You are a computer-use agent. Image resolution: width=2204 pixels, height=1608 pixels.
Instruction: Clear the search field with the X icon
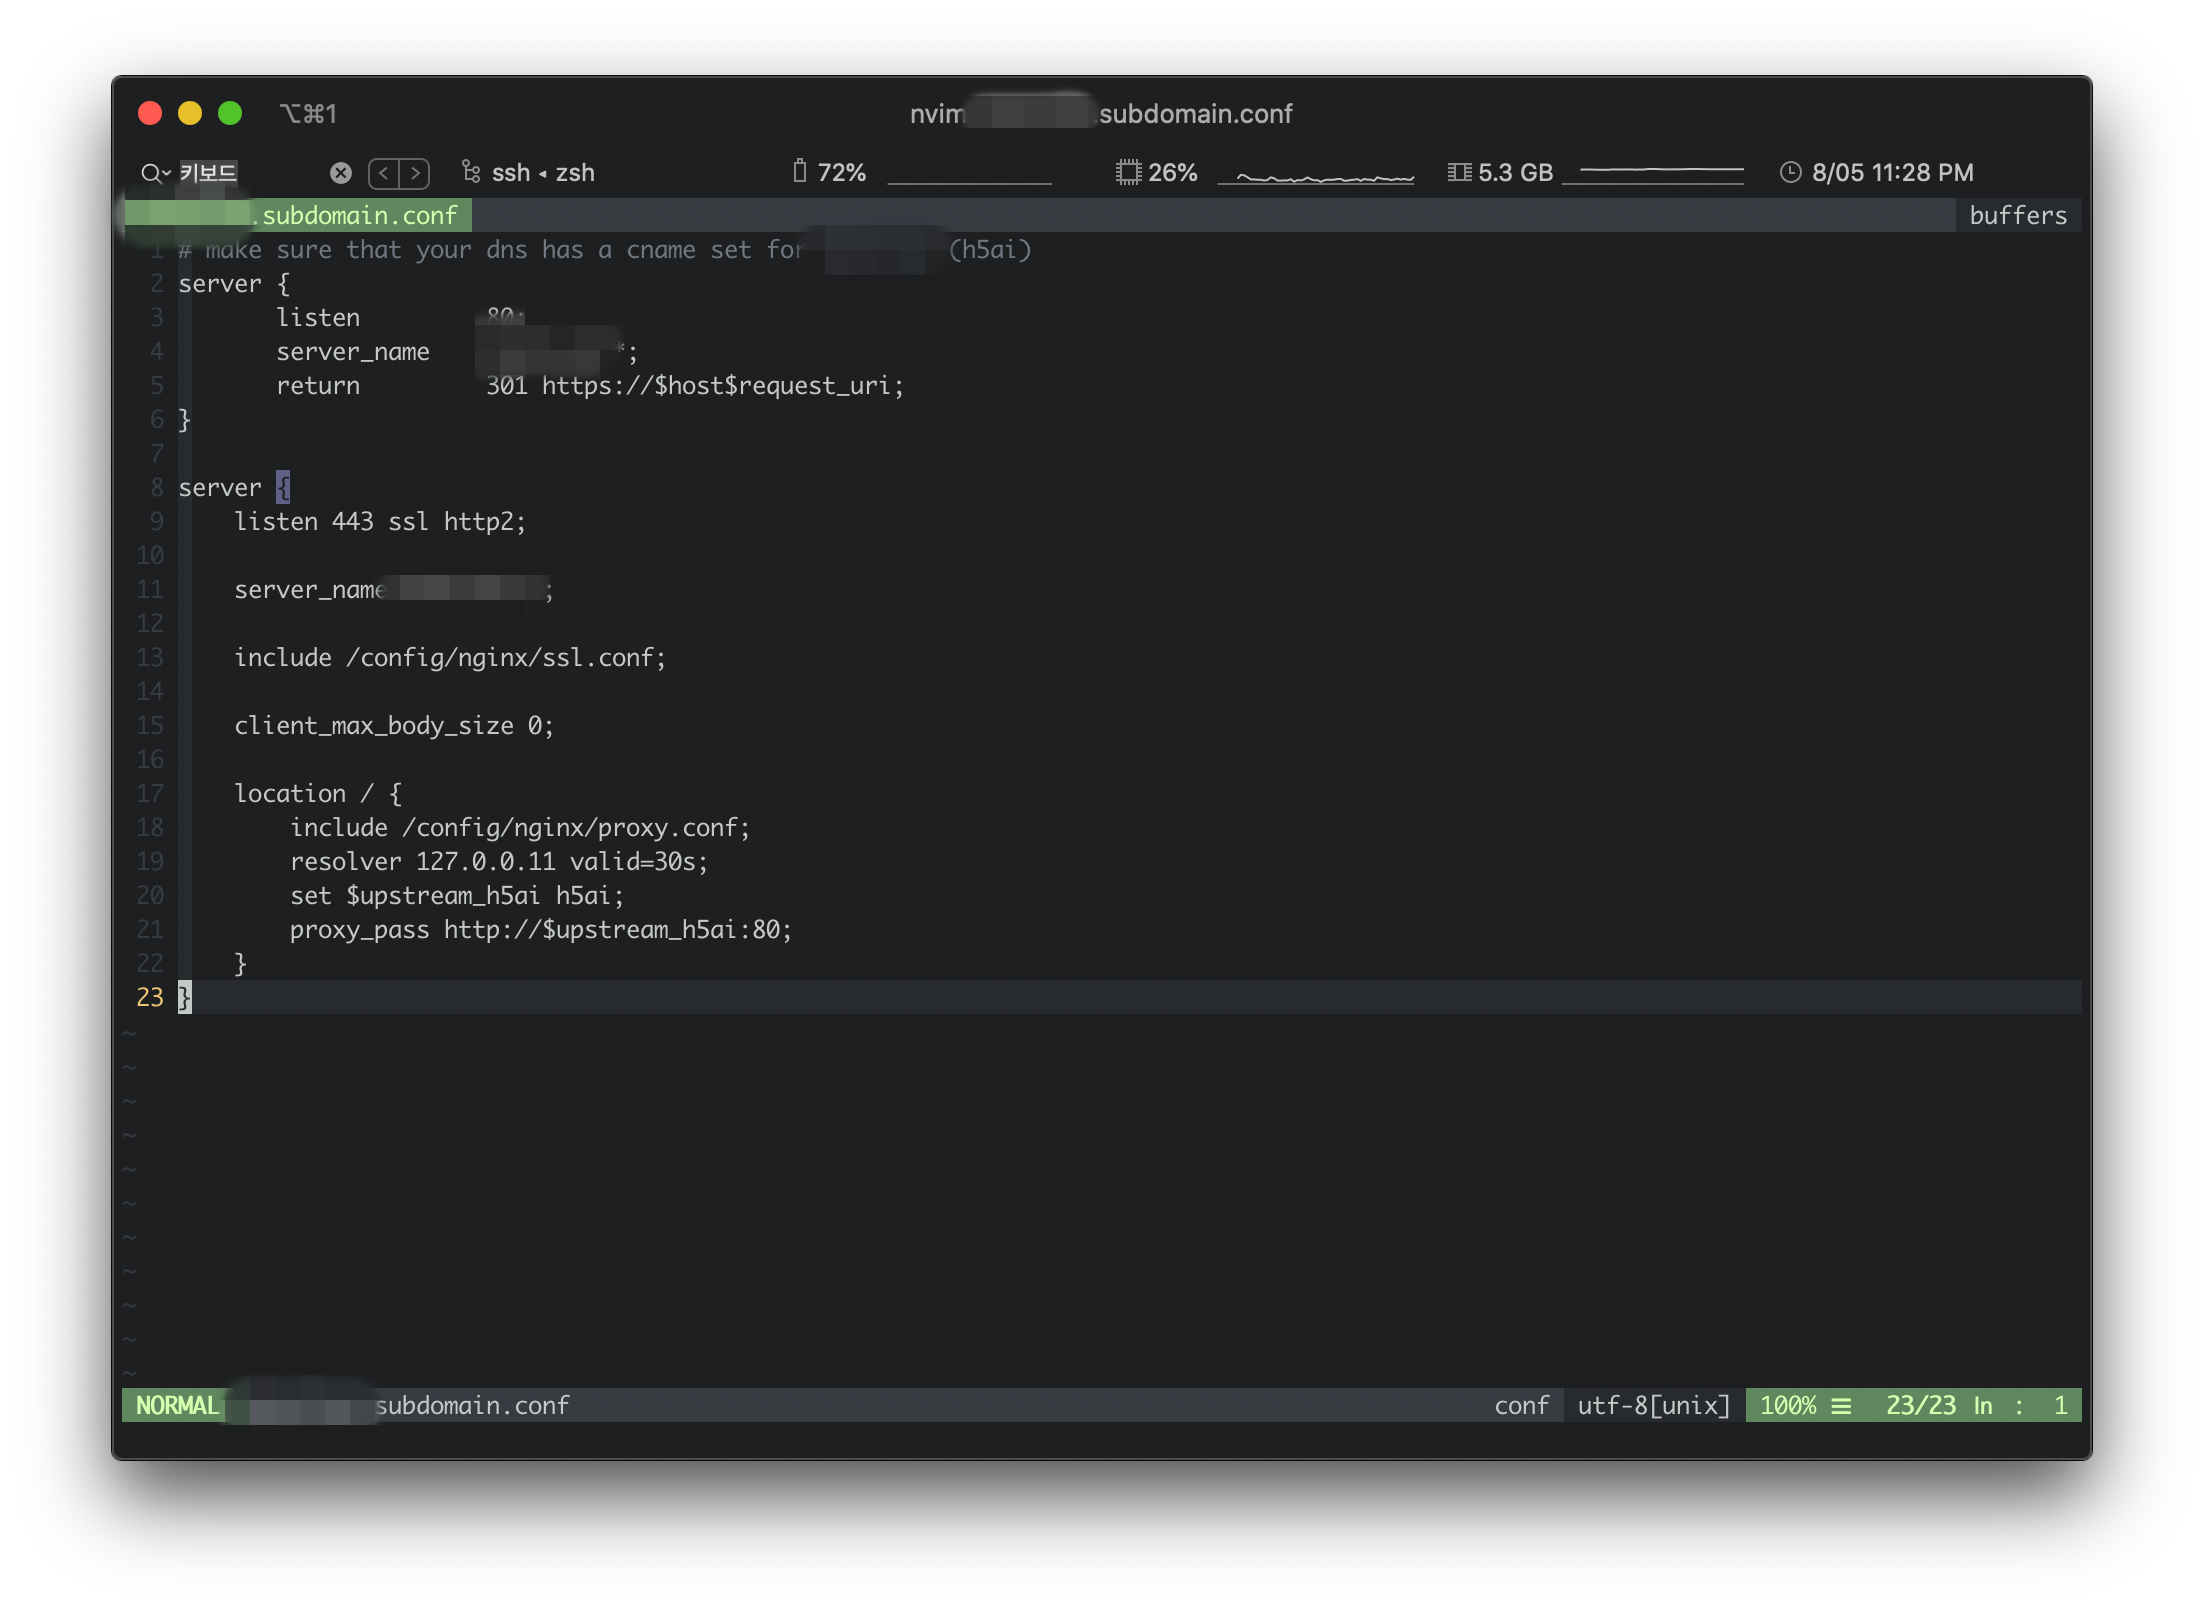click(x=341, y=173)
